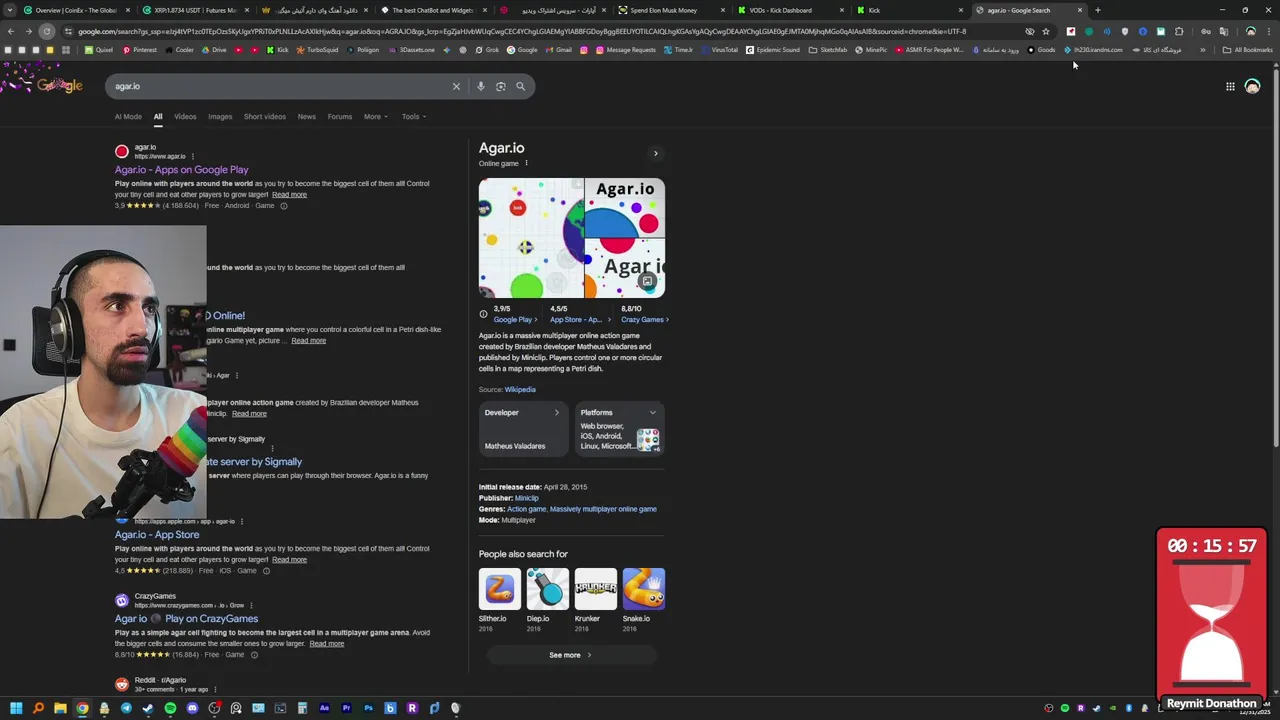Open Wikipedia source link

coord(520,390)
